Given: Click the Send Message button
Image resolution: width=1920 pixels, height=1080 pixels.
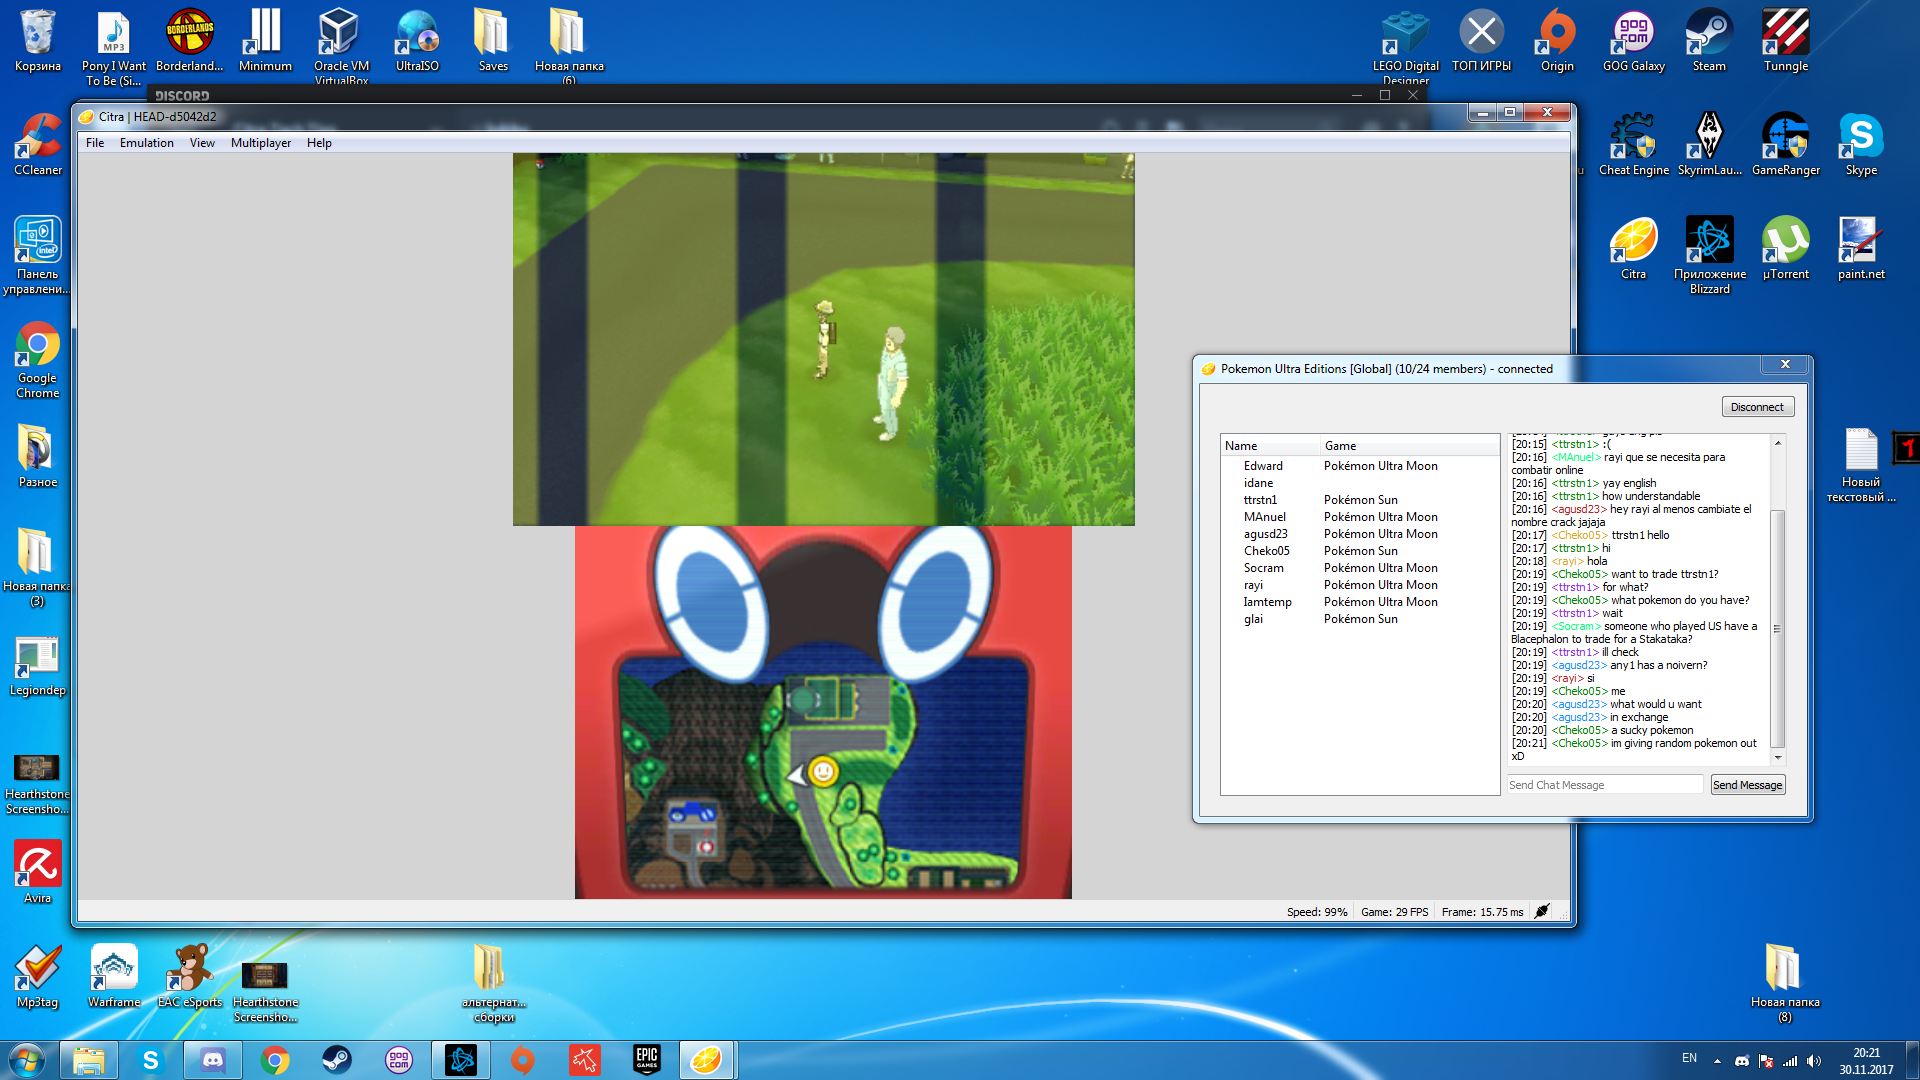Looking at the screenshot, I should (x=1747, y=785).
